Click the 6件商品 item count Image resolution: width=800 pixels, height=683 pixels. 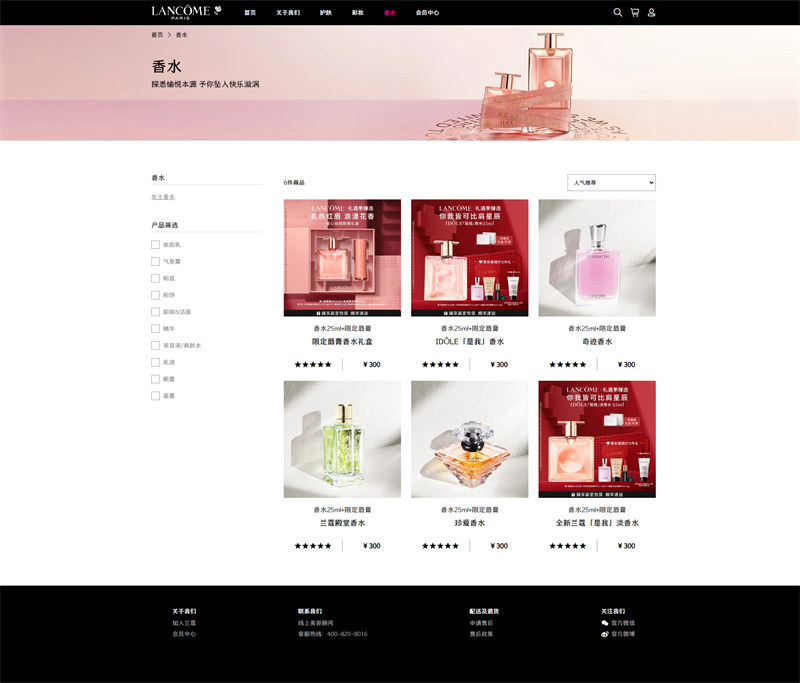(294, 183)
